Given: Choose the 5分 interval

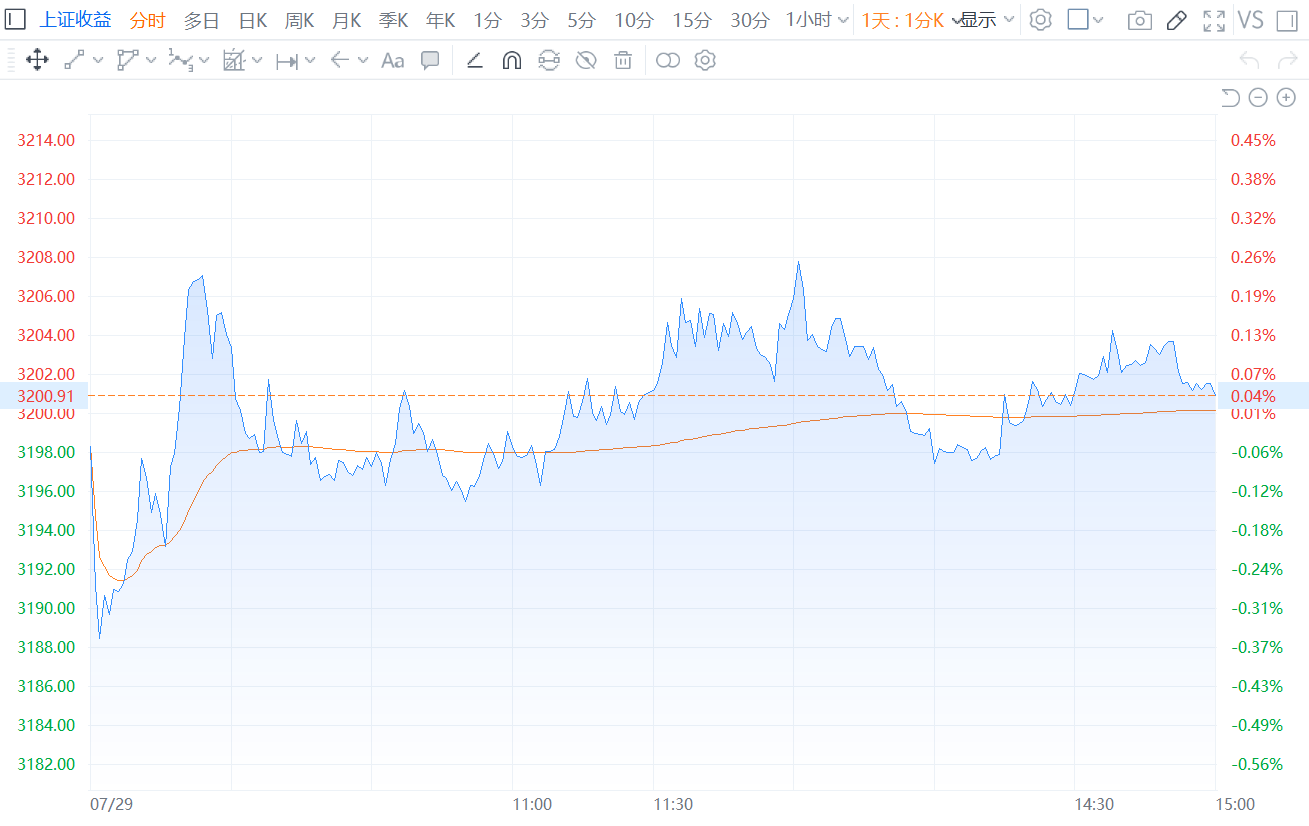Looking at the screenshot, I should (581, 20).
